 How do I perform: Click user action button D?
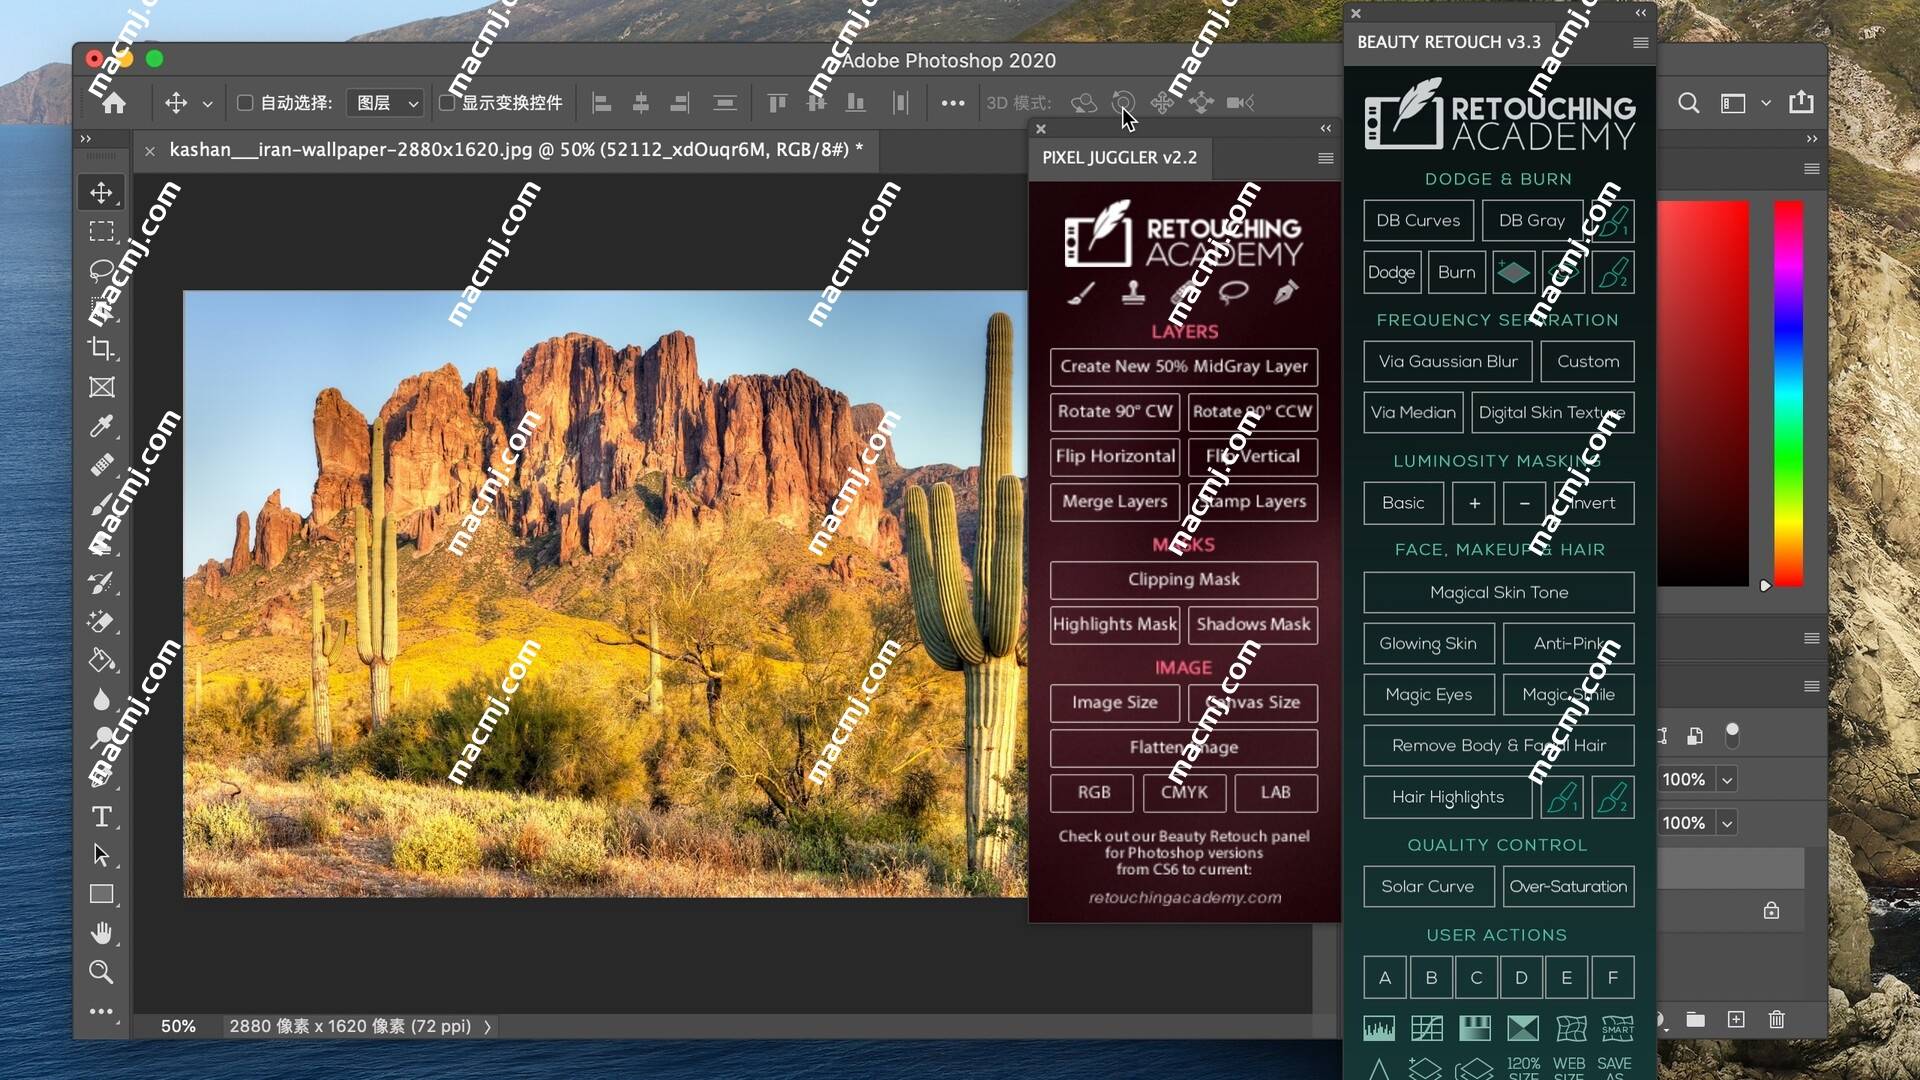pyautogui.click(x=1521, y=978)
